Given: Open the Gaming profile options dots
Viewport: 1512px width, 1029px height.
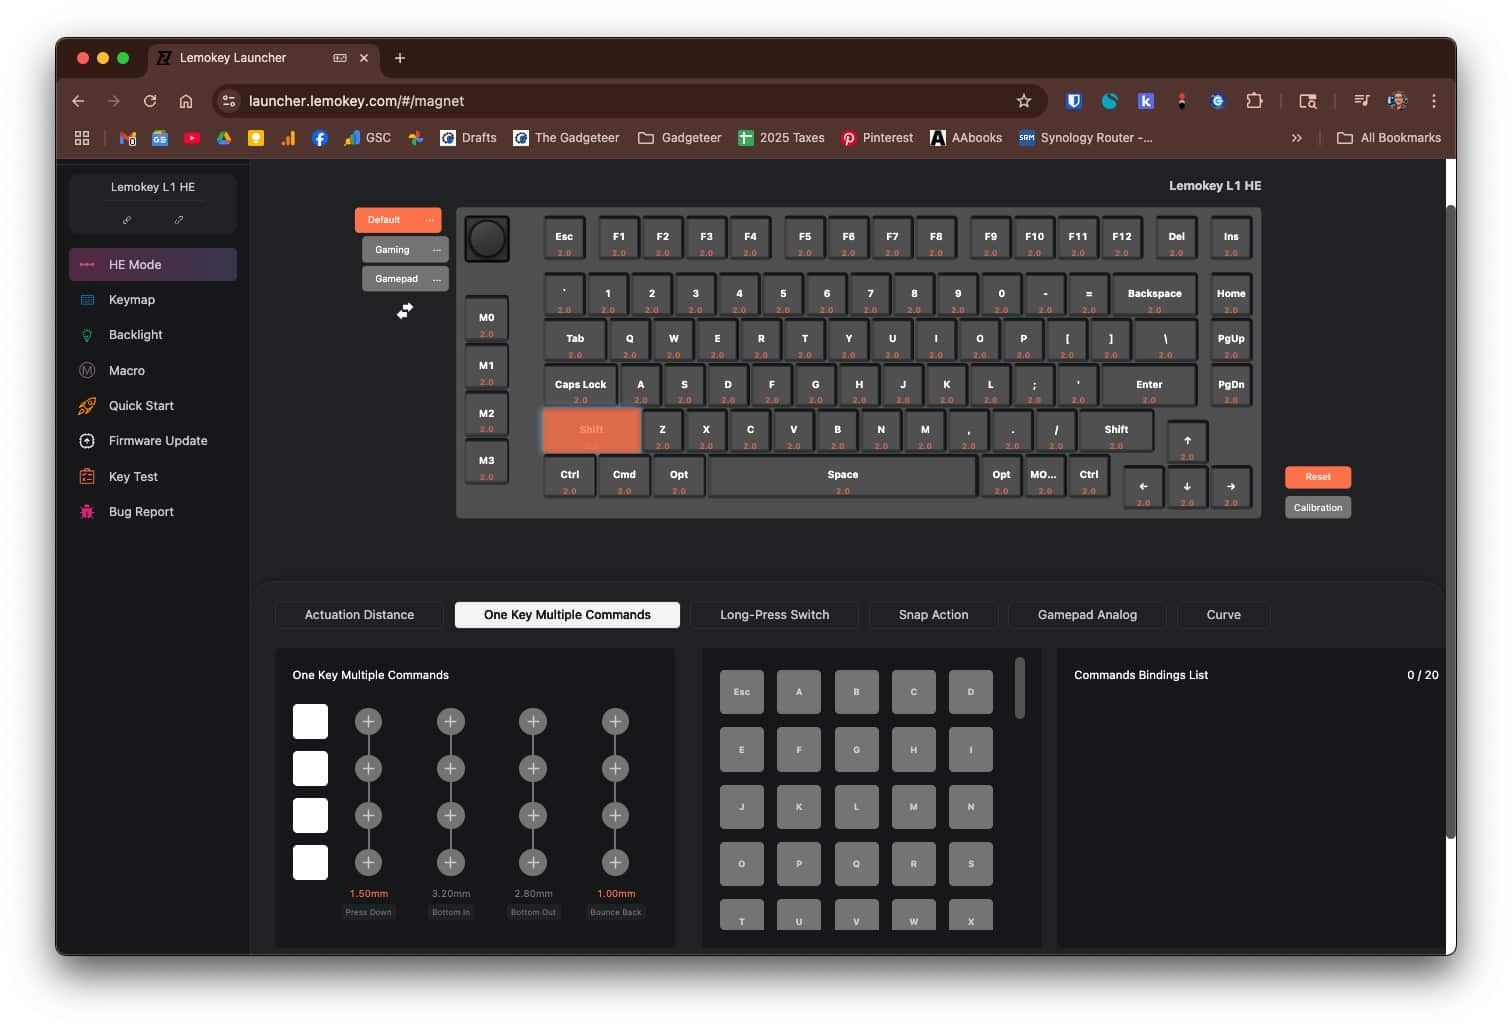Looking at the screenshot, I should [437, 250].
